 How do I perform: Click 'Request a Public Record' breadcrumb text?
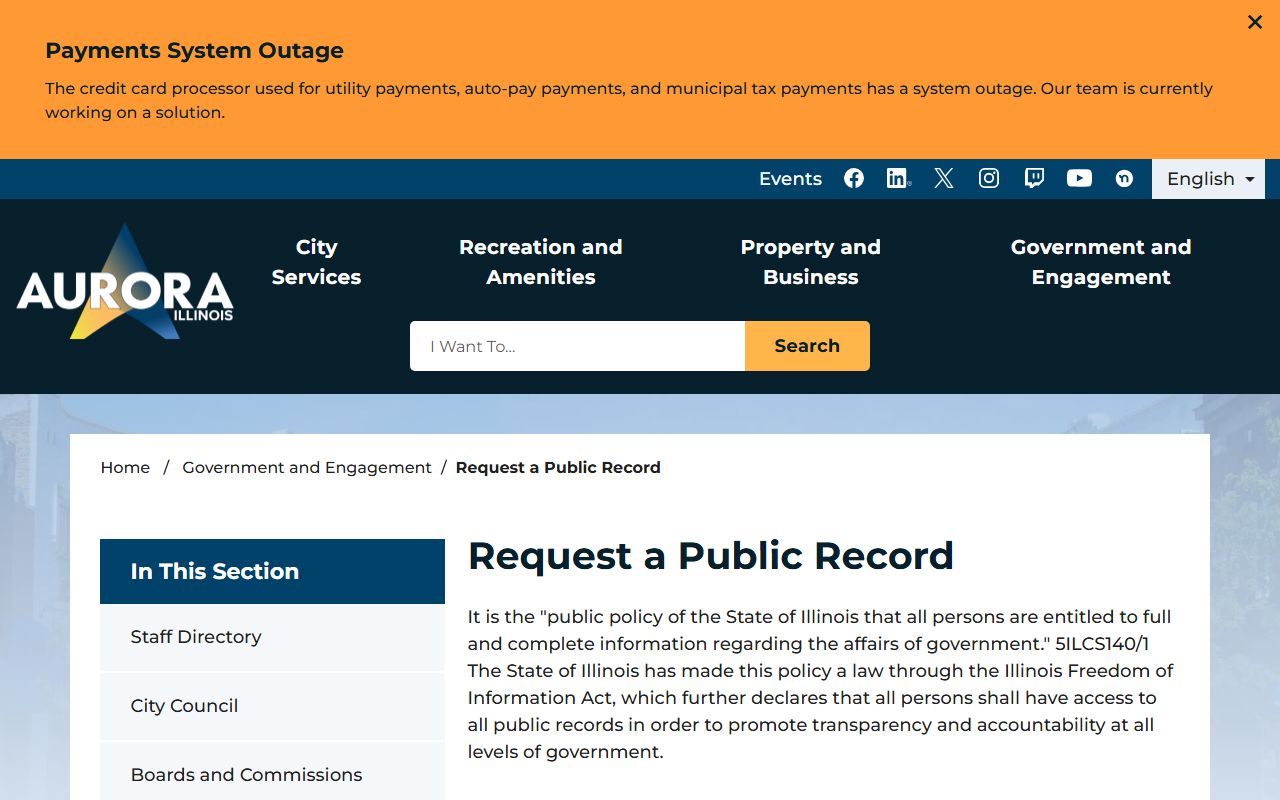click(x=558, y=467)
